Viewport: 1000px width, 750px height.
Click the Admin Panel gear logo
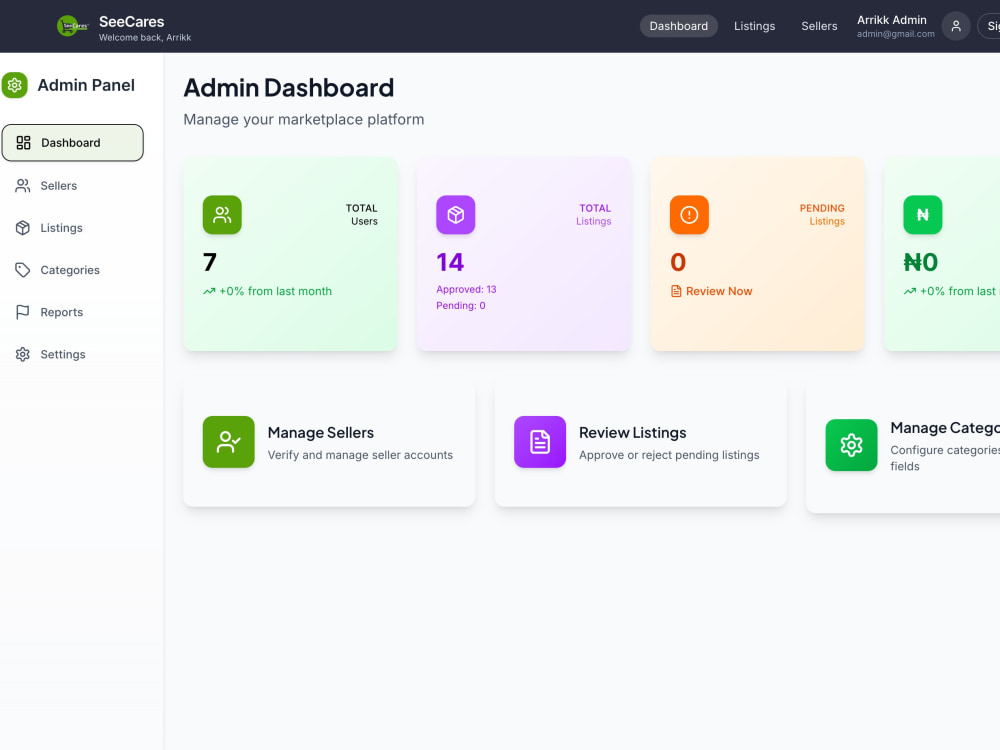(15, 85)
